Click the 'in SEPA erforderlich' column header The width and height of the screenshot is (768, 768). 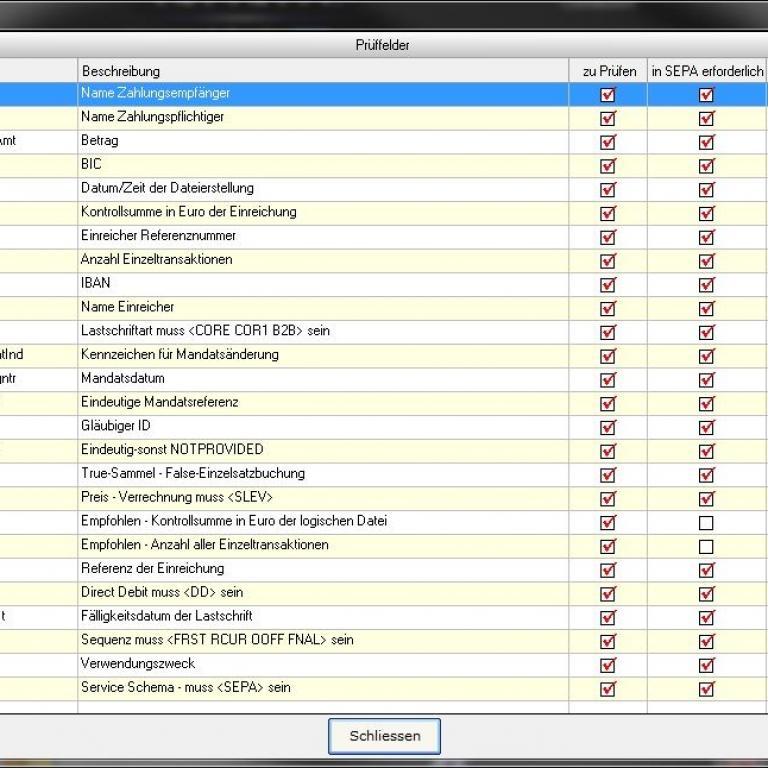tap(706, 71)
